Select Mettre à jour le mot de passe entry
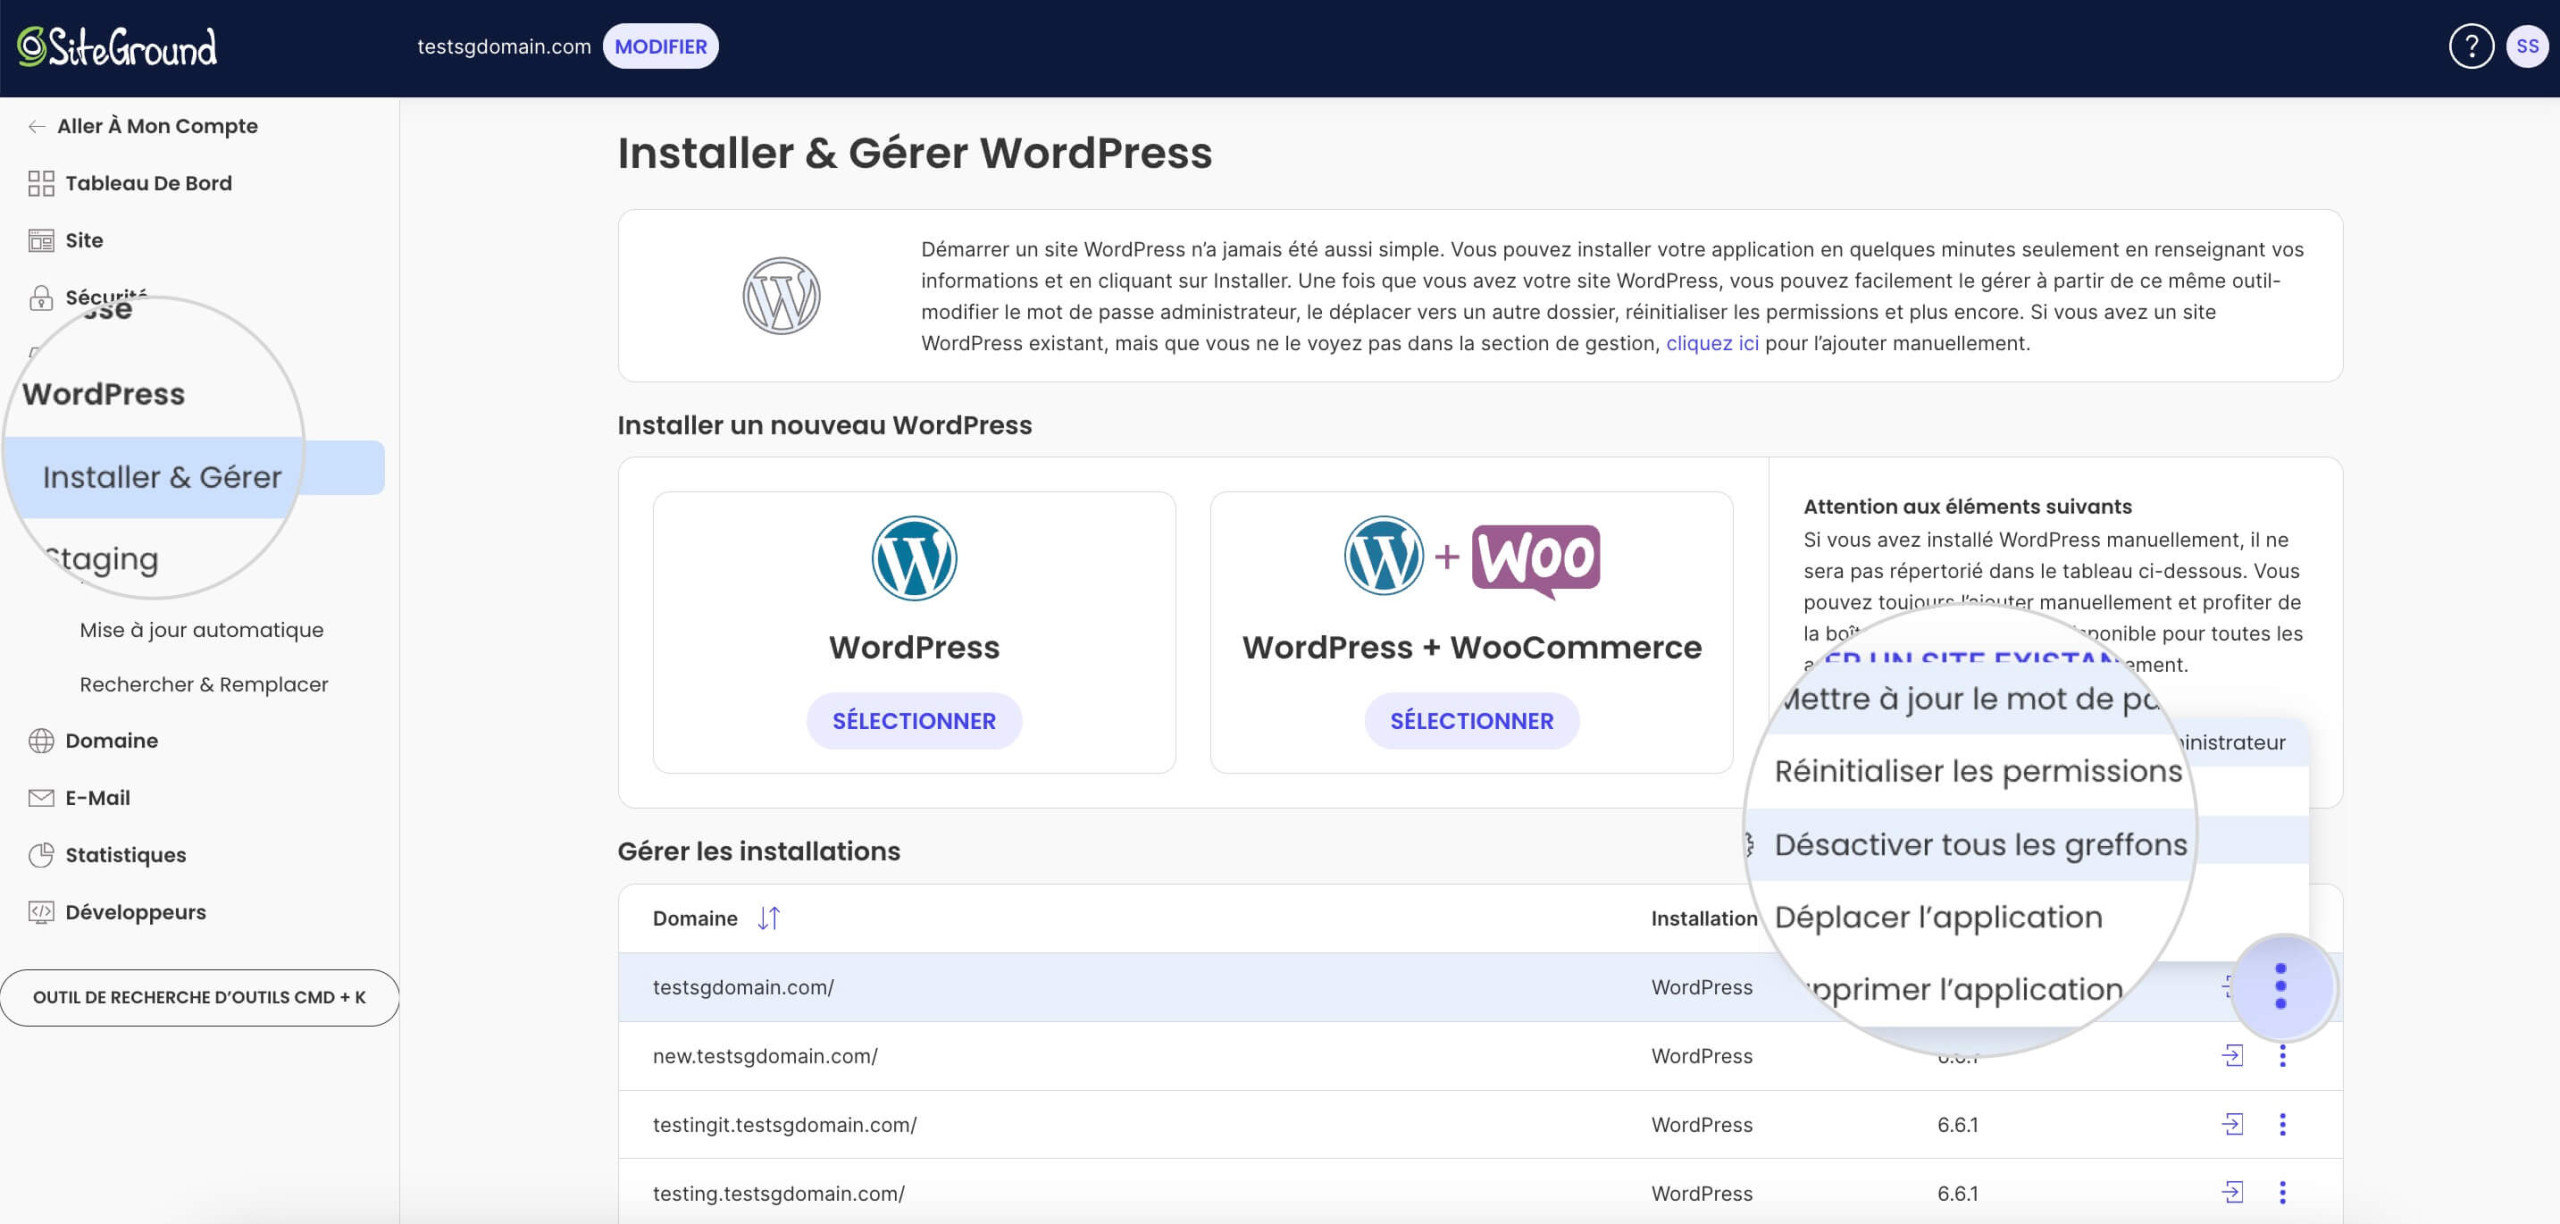This screenshot has width=2560, height=1224. (x=1970, y=698)
